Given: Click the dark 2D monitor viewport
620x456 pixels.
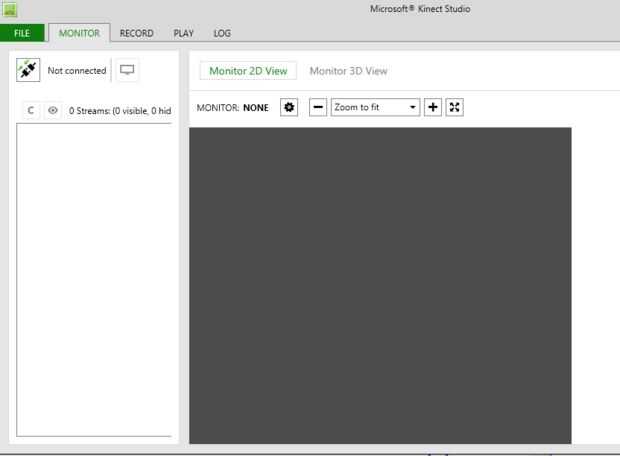Looking at the screenshot, I should (380, 286).
